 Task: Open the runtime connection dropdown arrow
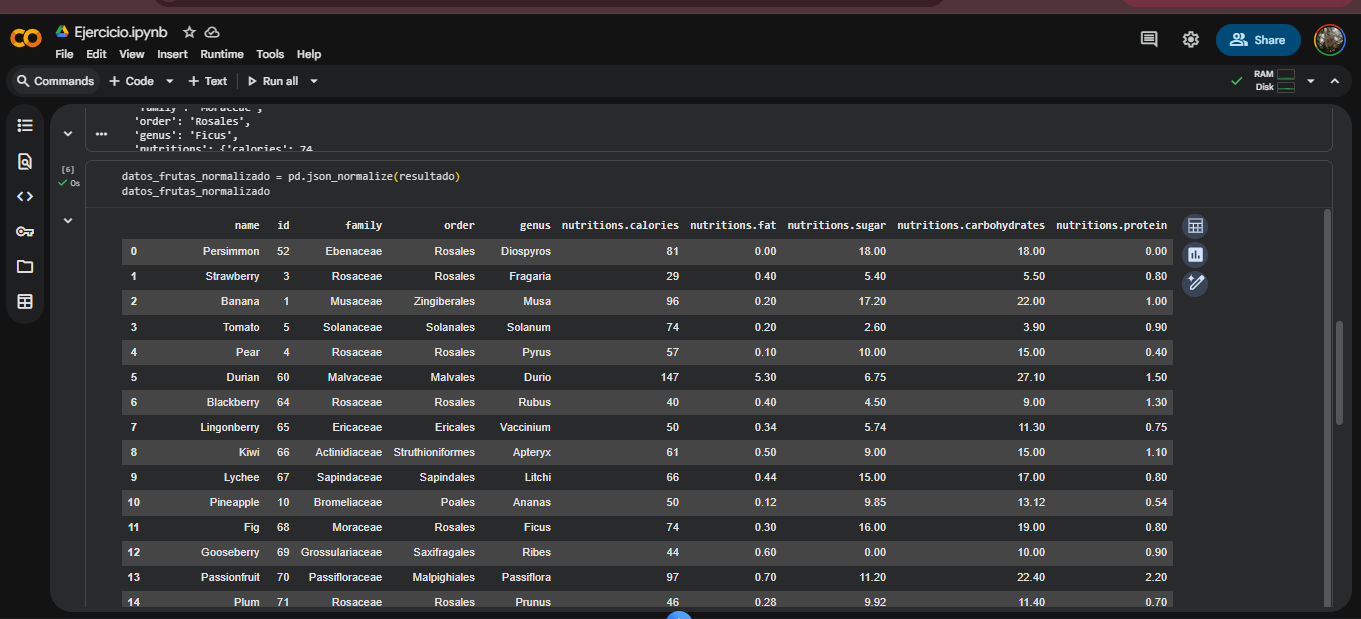(1310, 81)
